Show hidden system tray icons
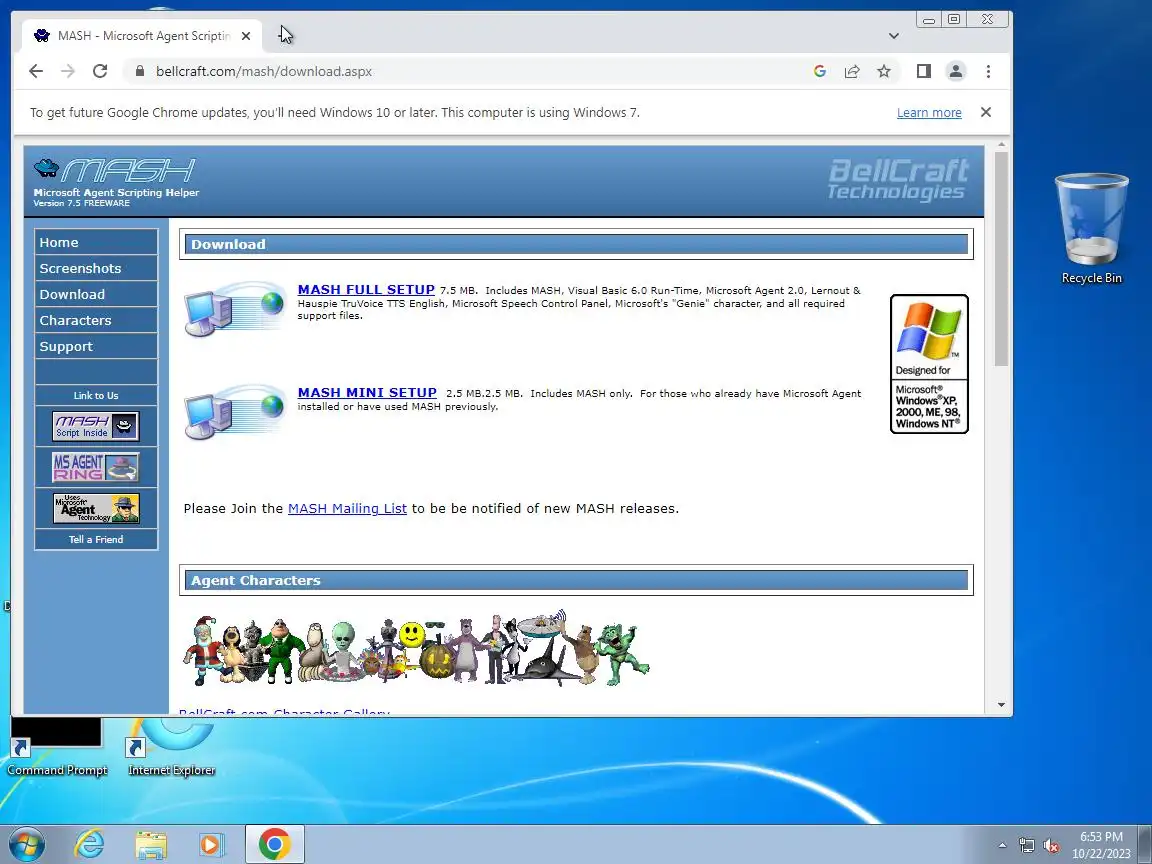 tap(1002, 846)
